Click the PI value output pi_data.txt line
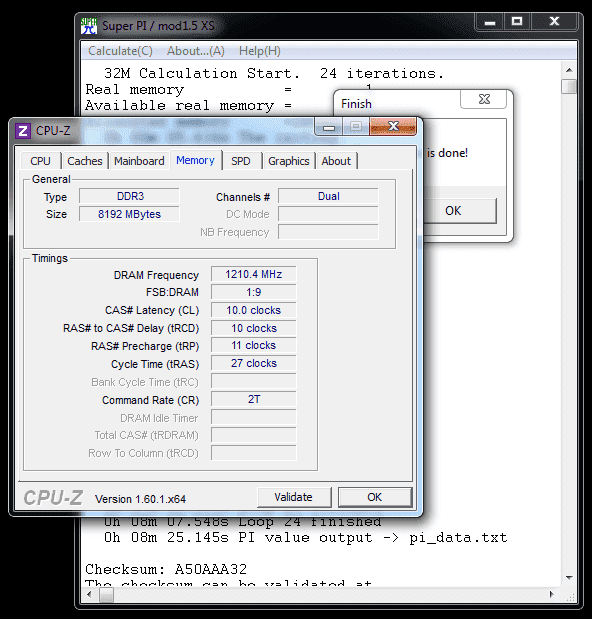This screenshot has height=619, width=592. [306, 538]
